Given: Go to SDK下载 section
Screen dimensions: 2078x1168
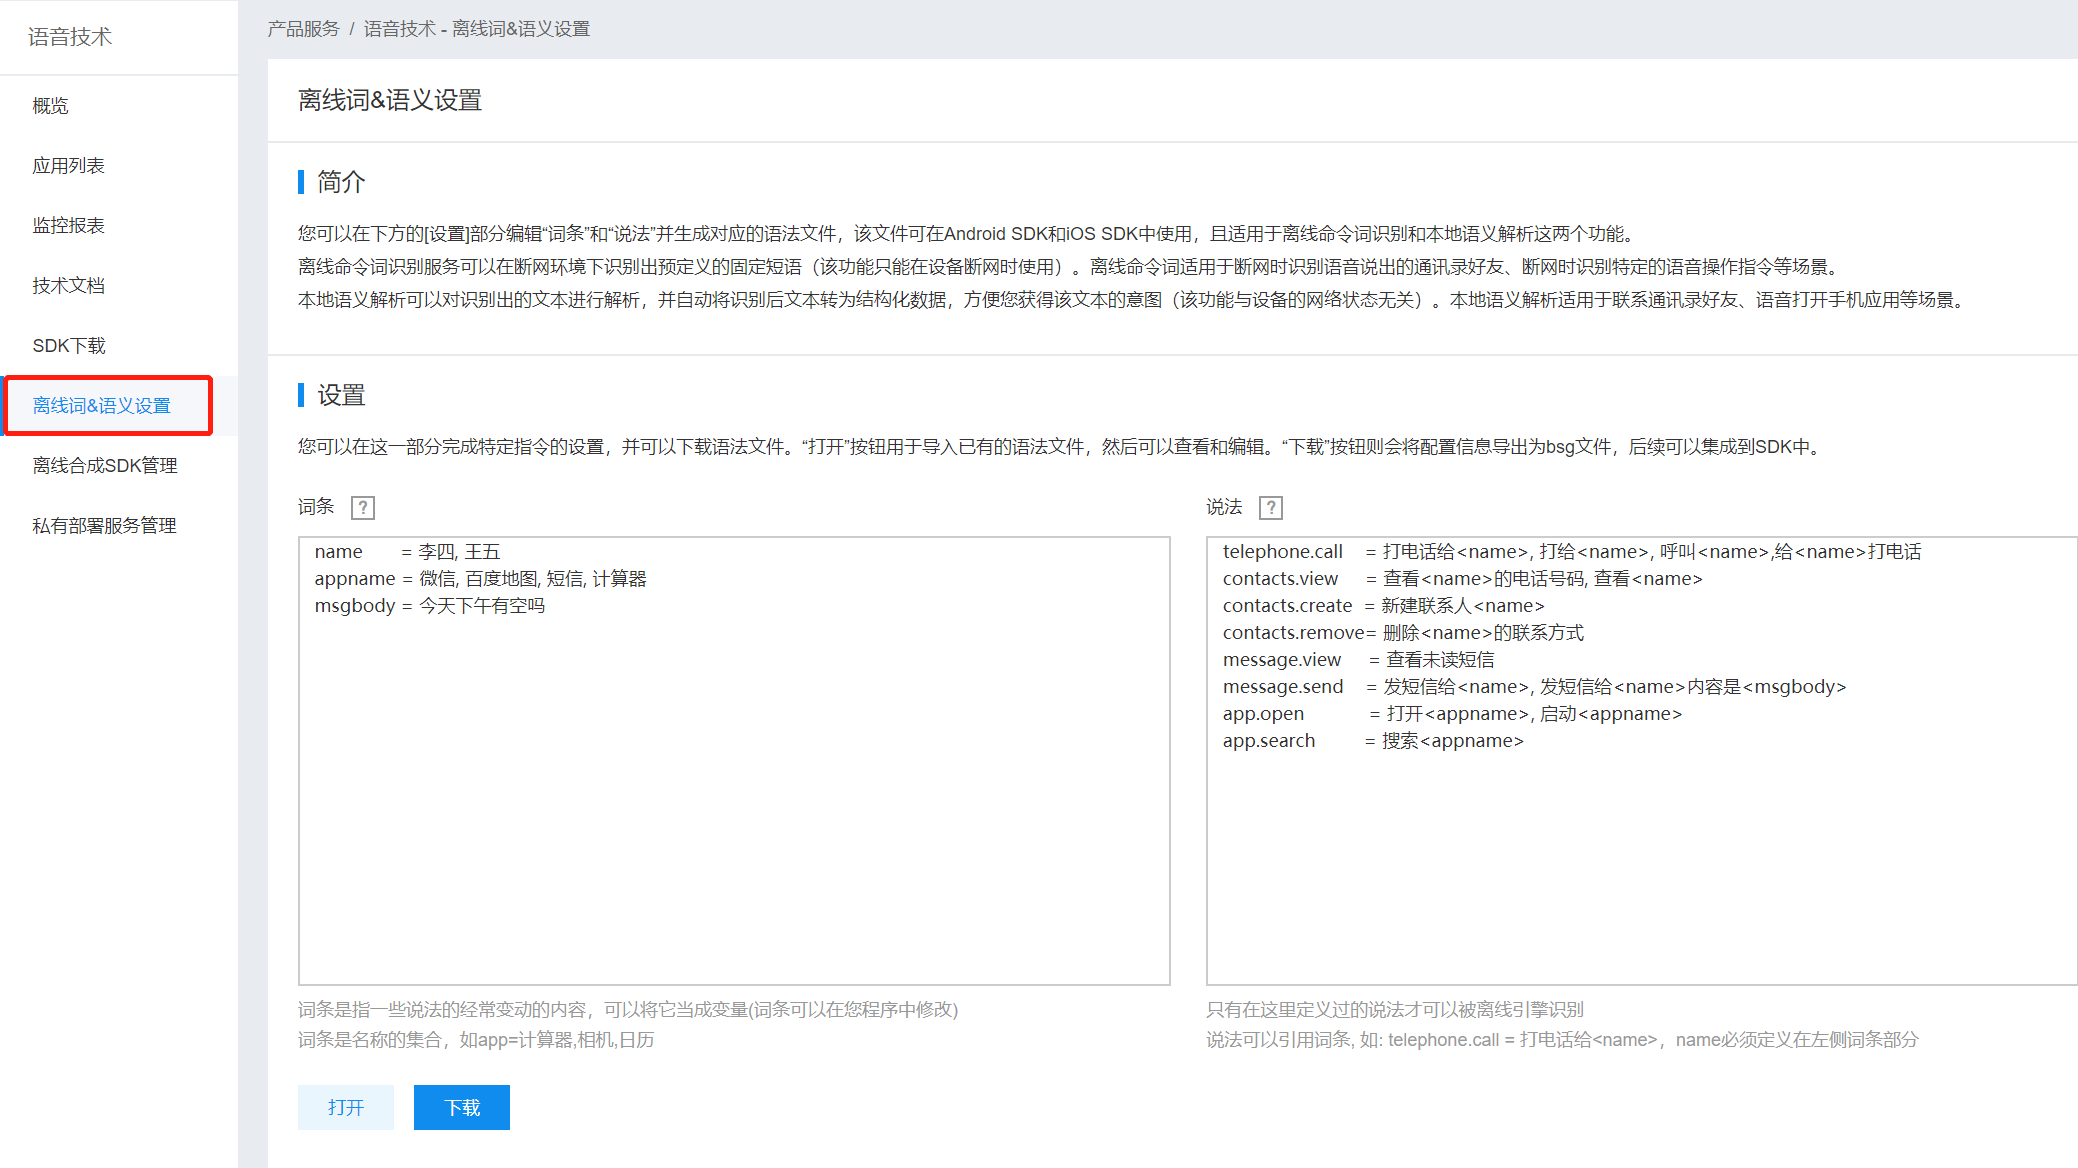Looking at the screenshot, I should tap(68, 345).
